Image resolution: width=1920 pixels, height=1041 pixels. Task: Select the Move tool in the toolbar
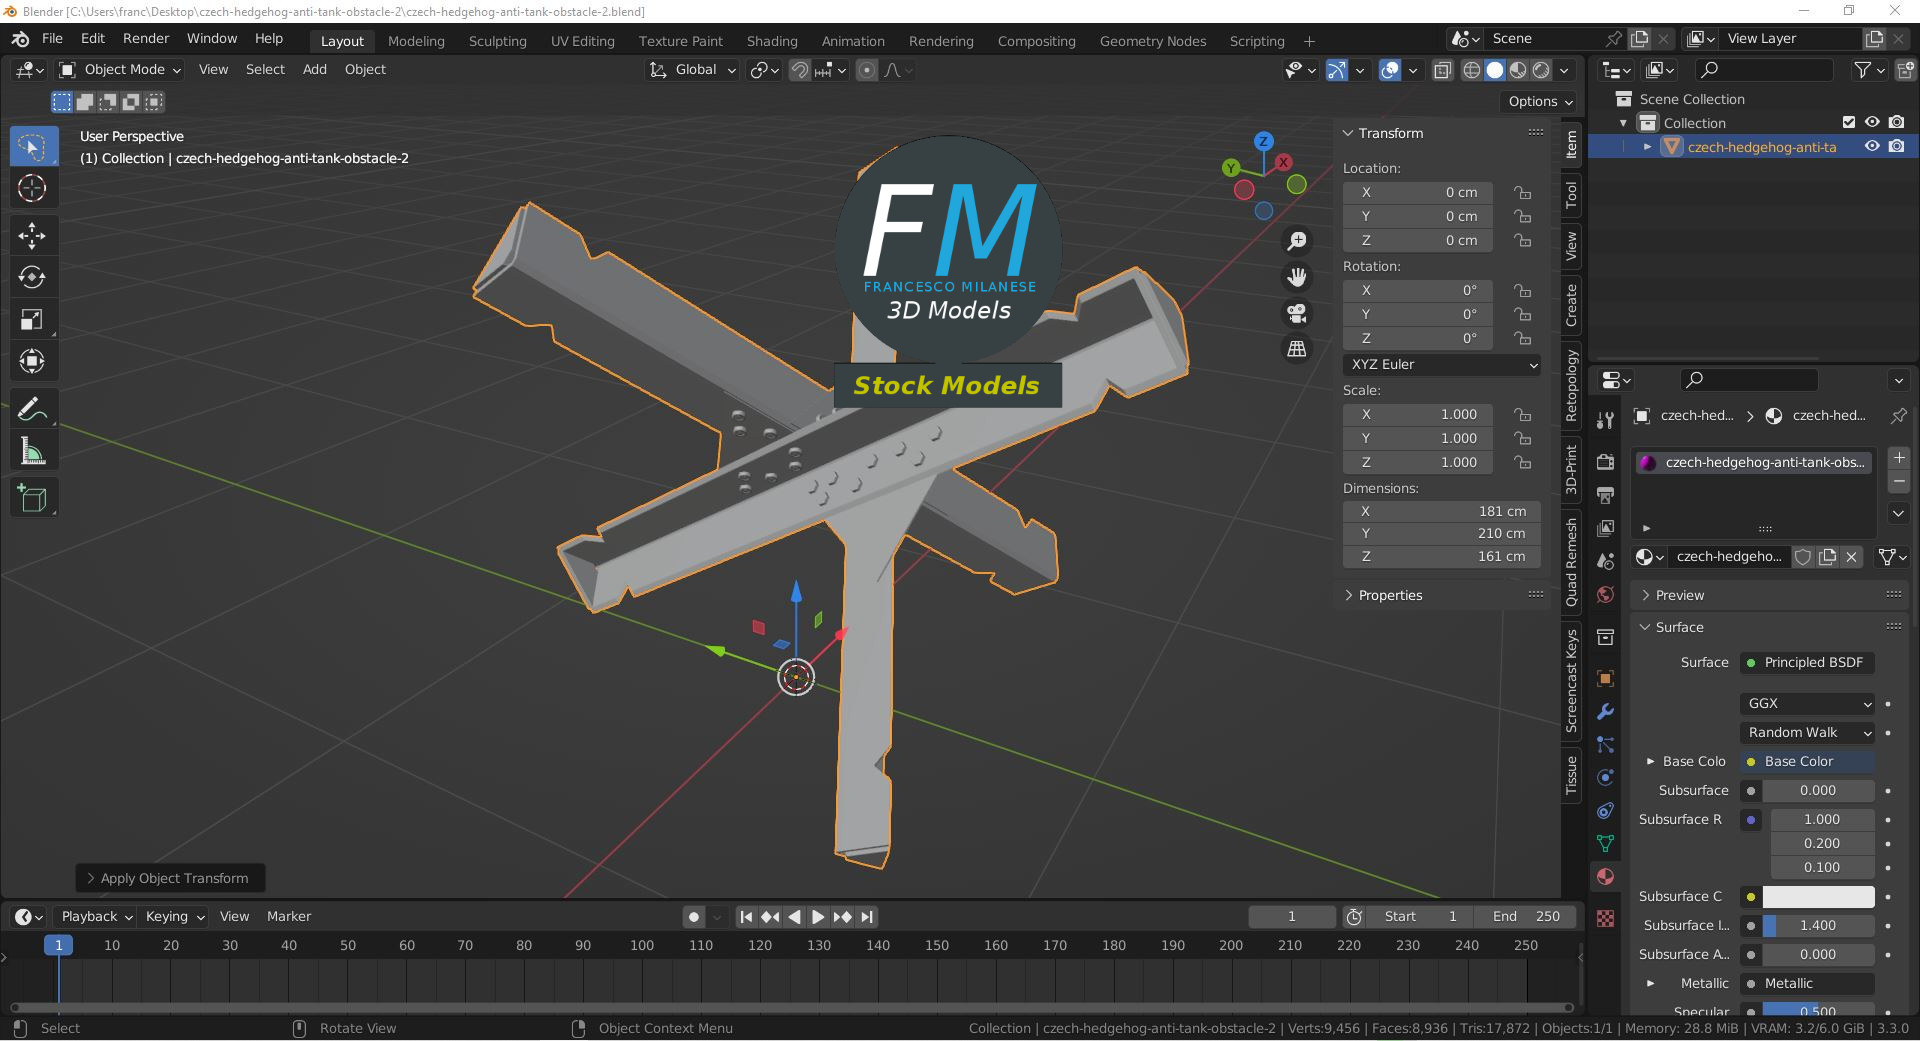pos(32,236)
